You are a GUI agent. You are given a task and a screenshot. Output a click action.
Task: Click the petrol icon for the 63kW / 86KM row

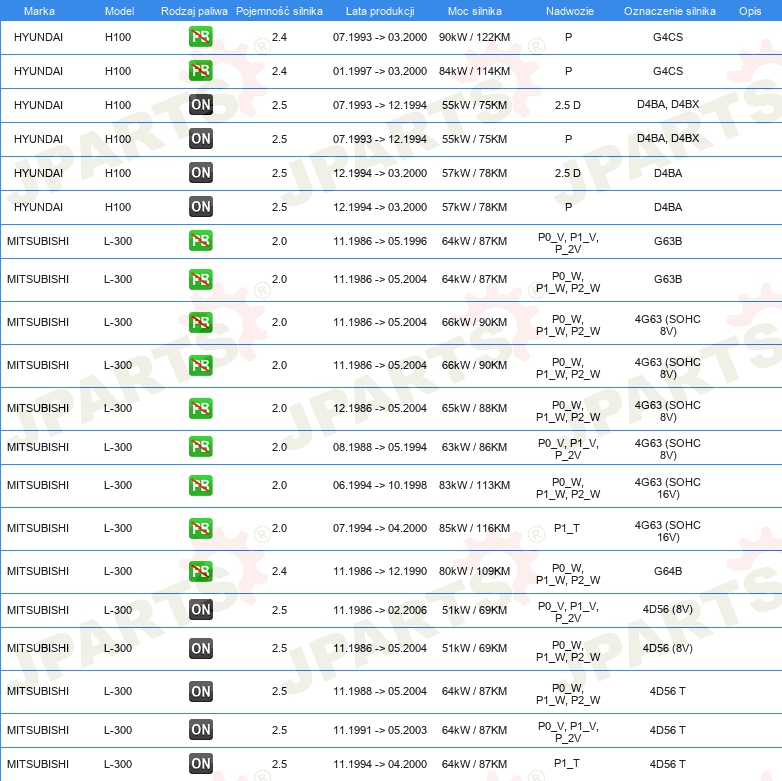coord(200,446)
